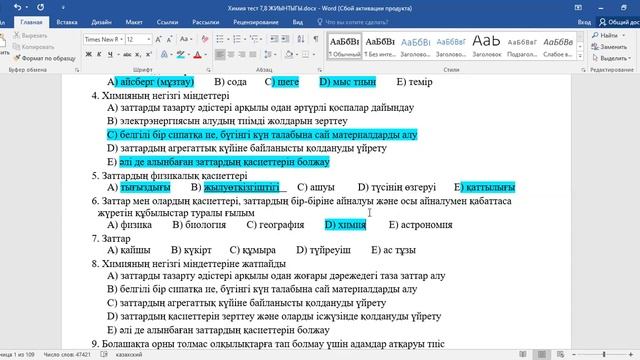
Task: Toggle Italic (К) formatting
Action: coord(99,54)
